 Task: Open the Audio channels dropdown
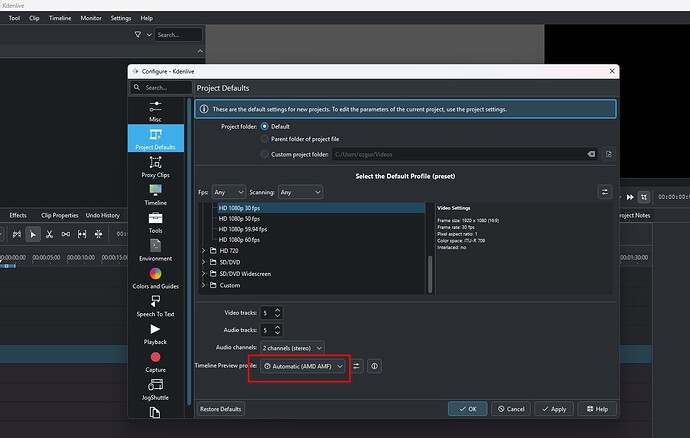pos(292,348)
